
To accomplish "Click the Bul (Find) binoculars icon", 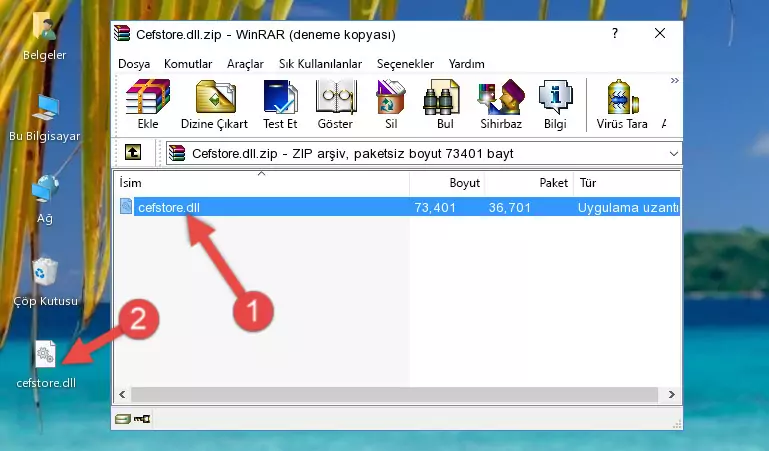I will click(444, 104).
